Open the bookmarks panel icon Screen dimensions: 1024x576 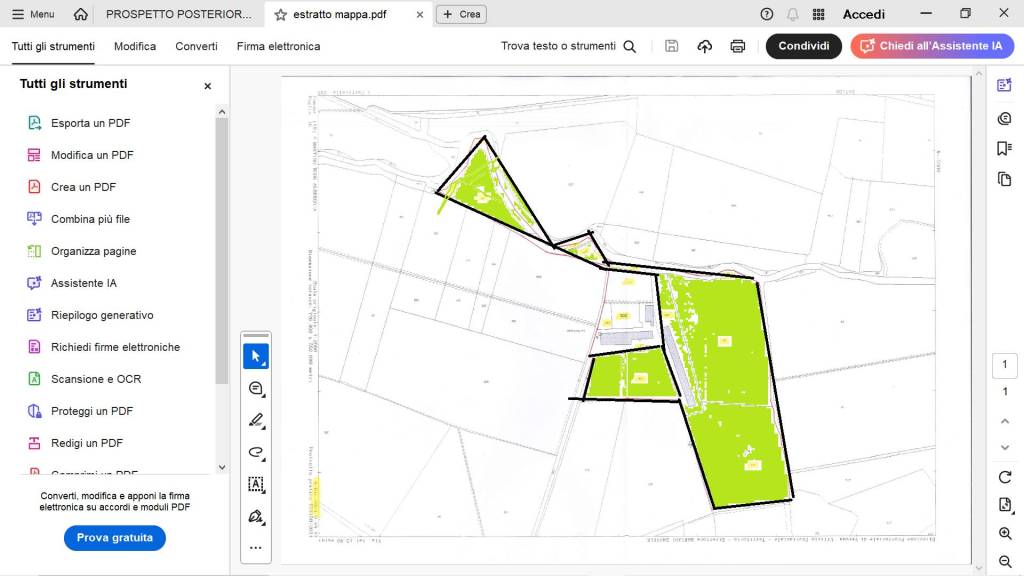click(1004, 148)
